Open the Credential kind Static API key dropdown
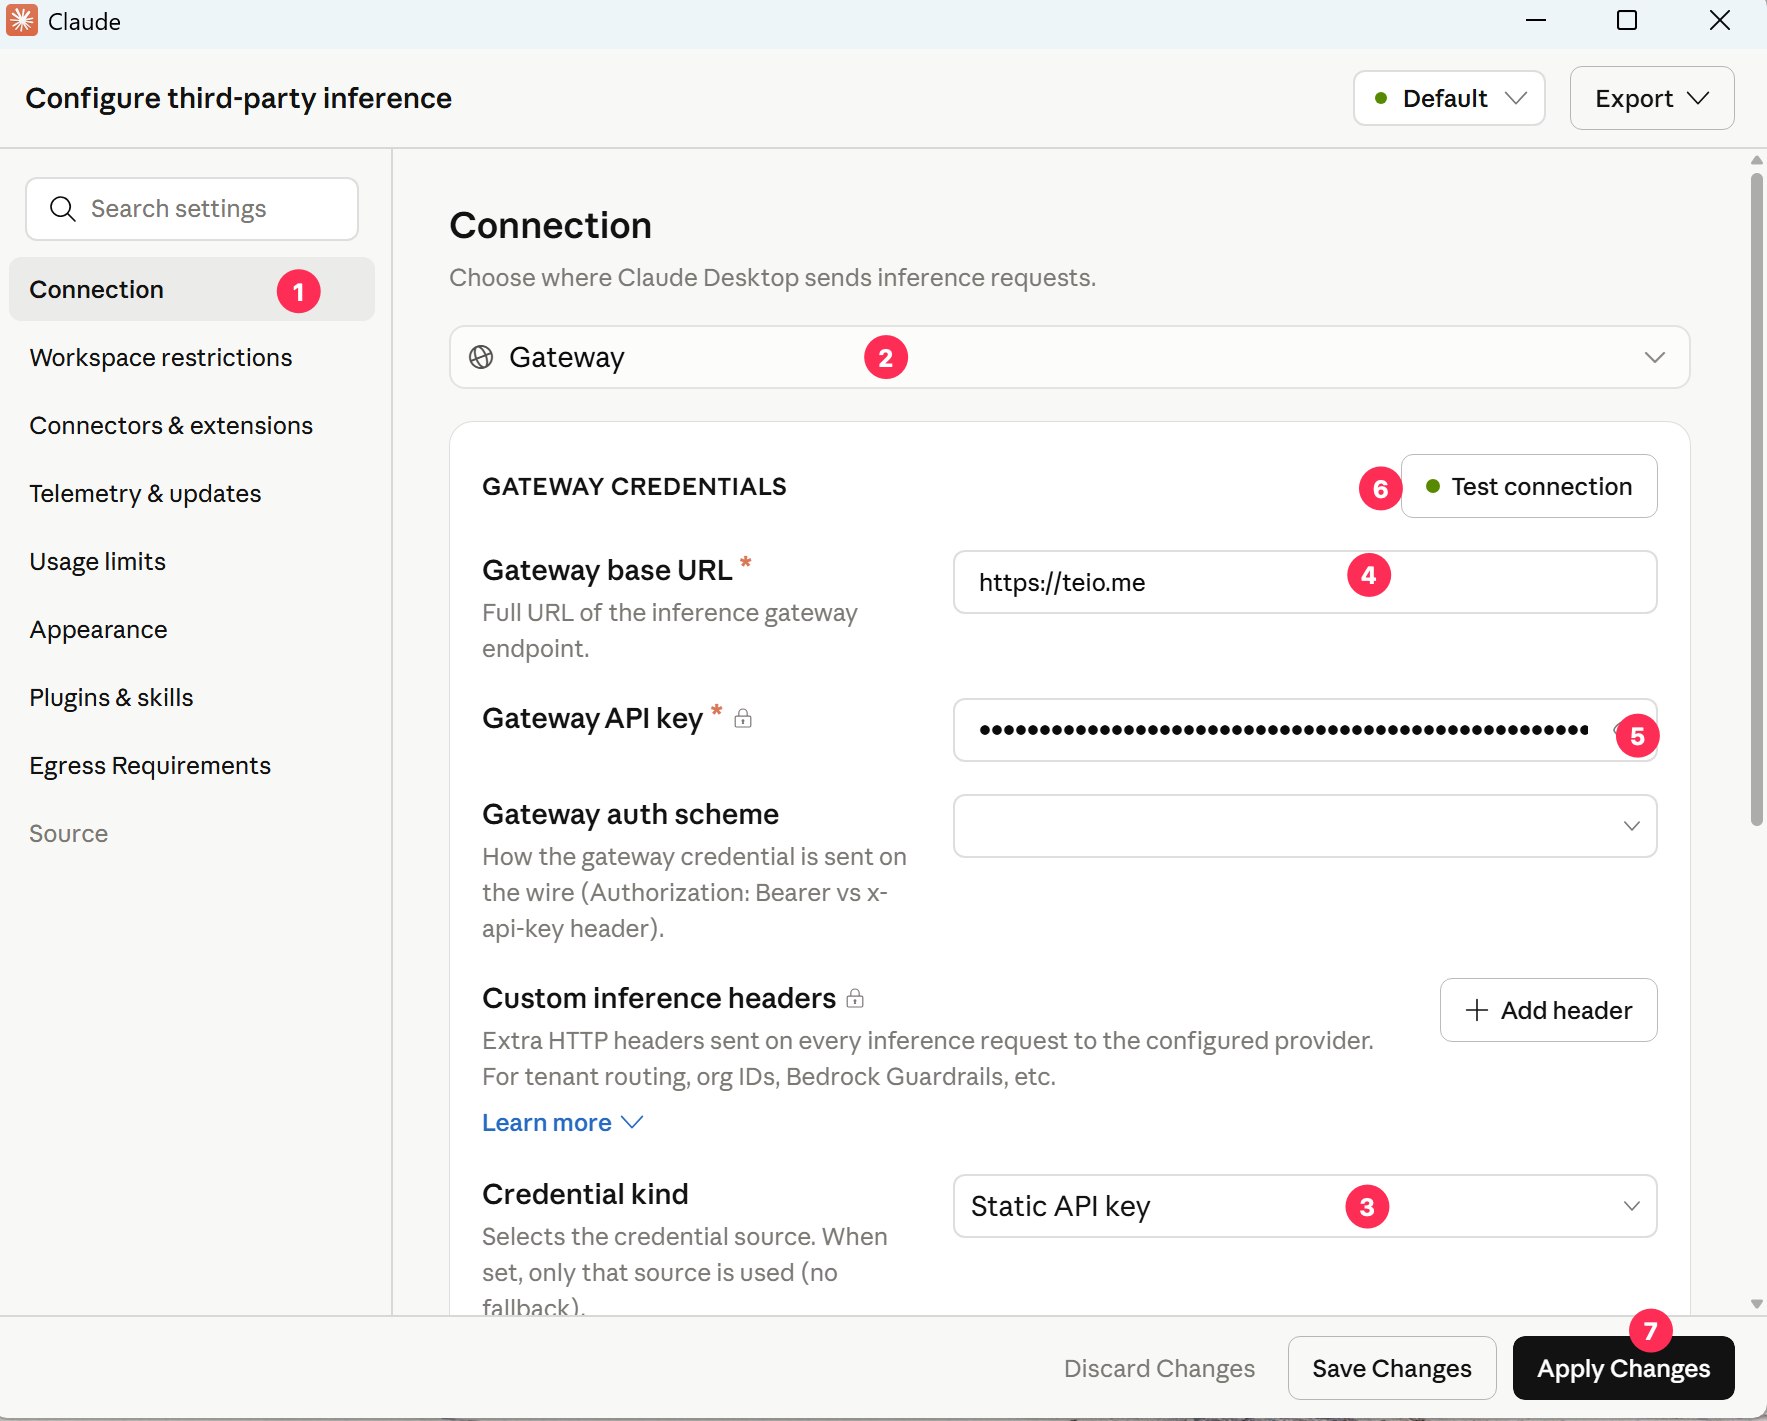 pyautogui.click(x=1305, y=1206)
